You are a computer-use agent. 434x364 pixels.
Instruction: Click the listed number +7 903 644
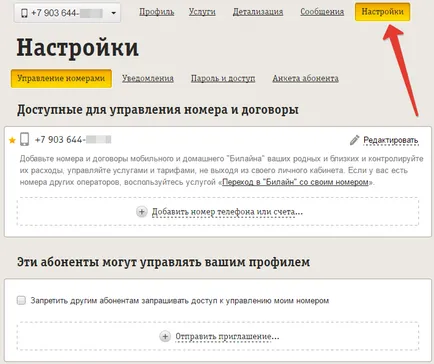coord(73,140)
